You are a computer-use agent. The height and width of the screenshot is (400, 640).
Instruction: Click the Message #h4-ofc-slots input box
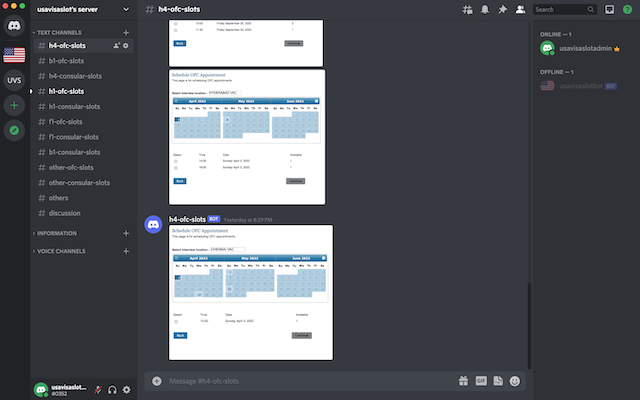[310, 381]
